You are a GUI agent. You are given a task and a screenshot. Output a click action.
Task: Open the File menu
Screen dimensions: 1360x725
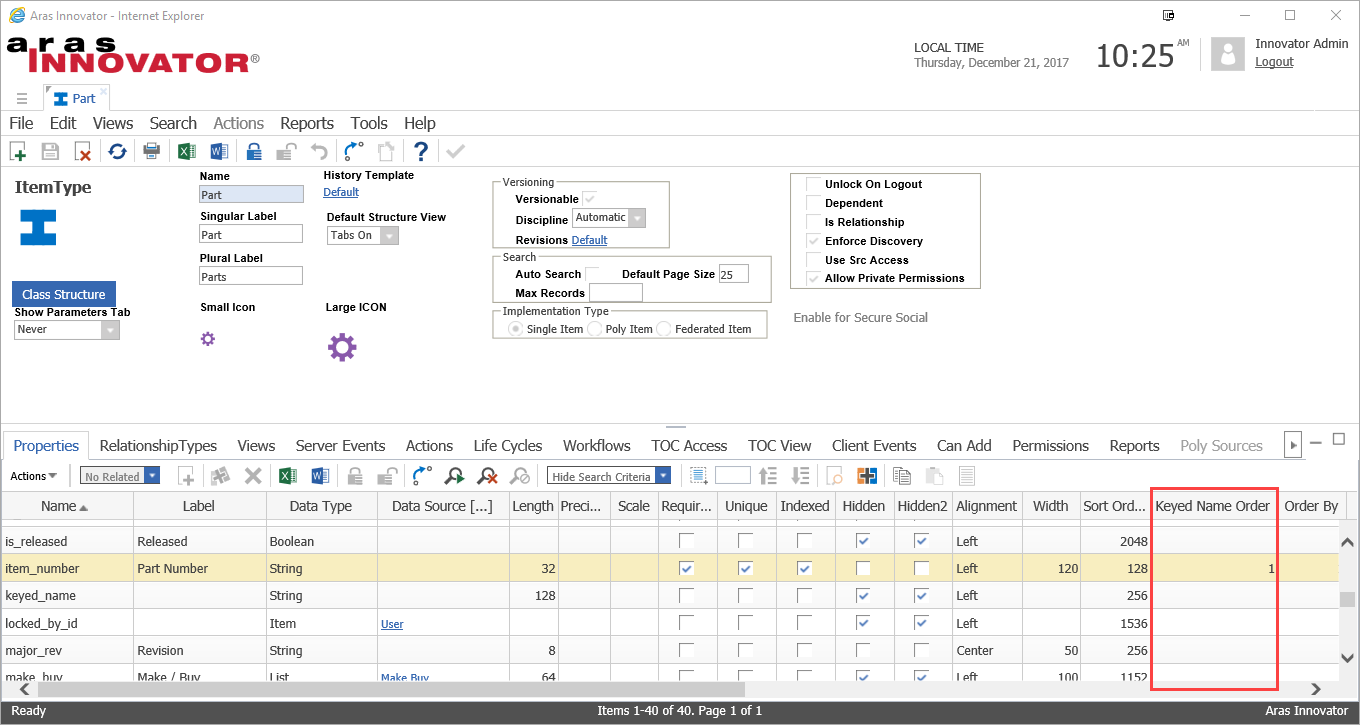(21, 123)
